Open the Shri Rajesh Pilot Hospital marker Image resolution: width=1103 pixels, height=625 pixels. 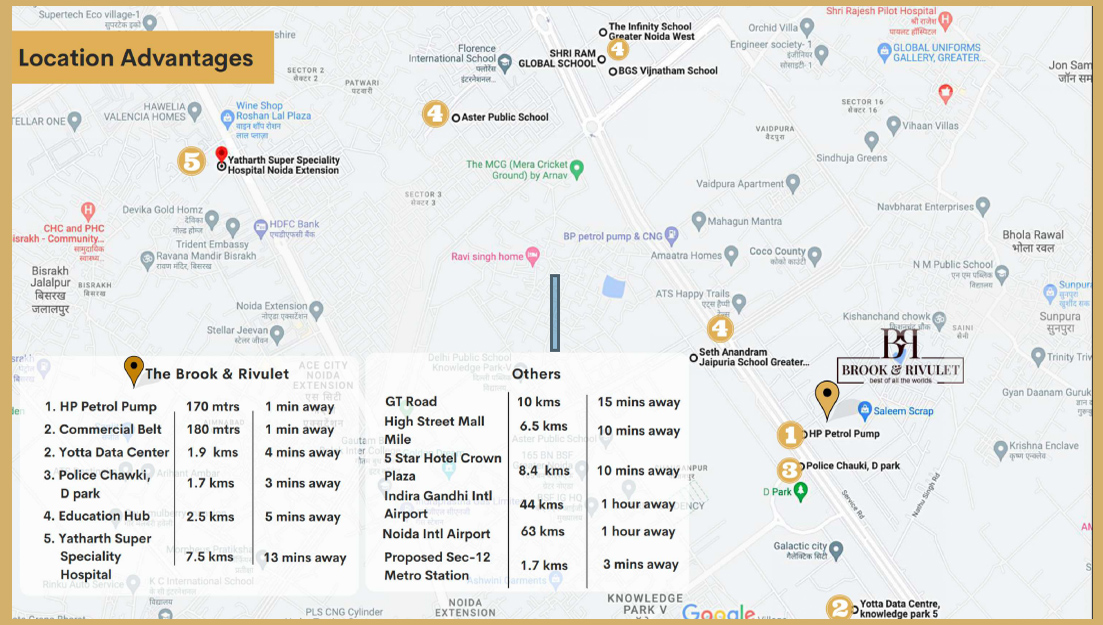946,20
